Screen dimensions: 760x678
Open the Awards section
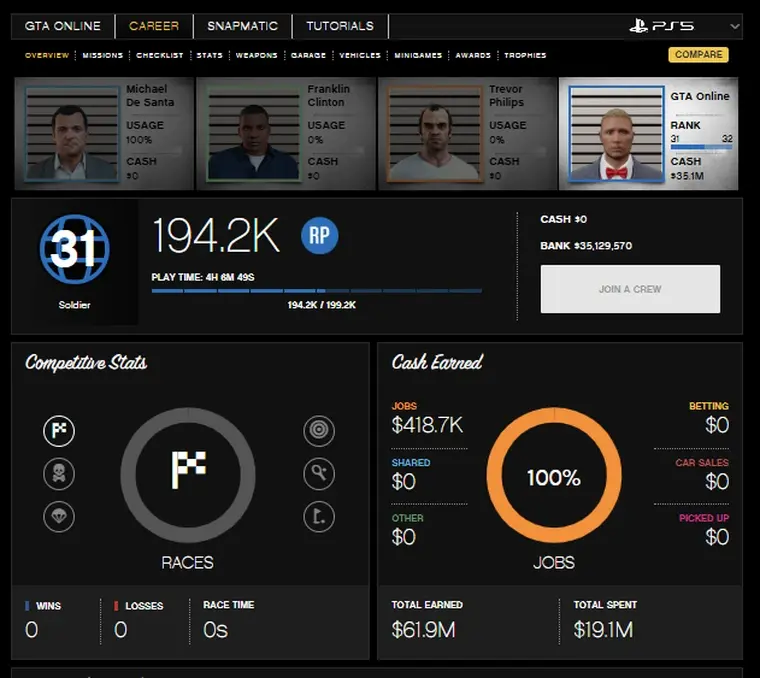point(473,56)
